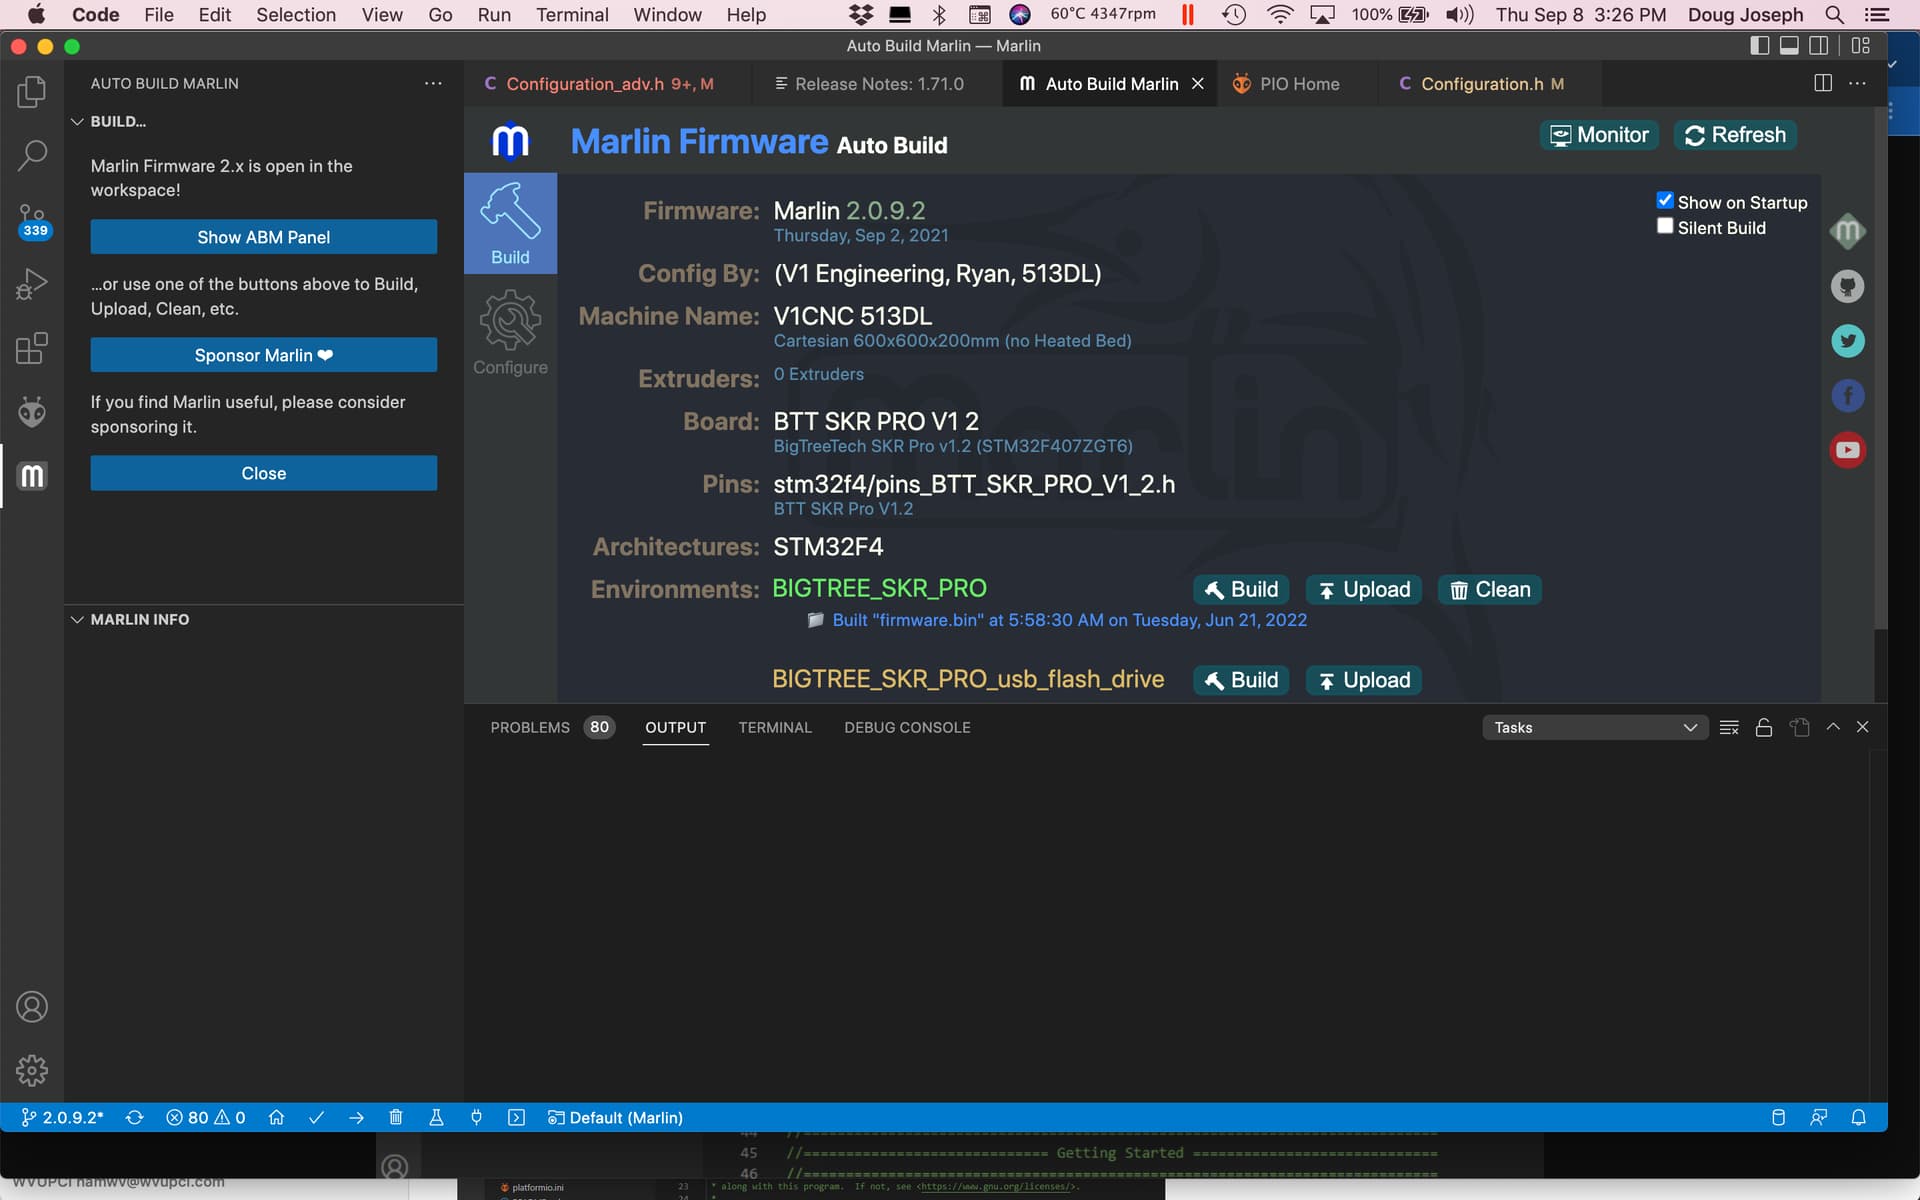Toggle output scroll lock icon

point(1764,727)
